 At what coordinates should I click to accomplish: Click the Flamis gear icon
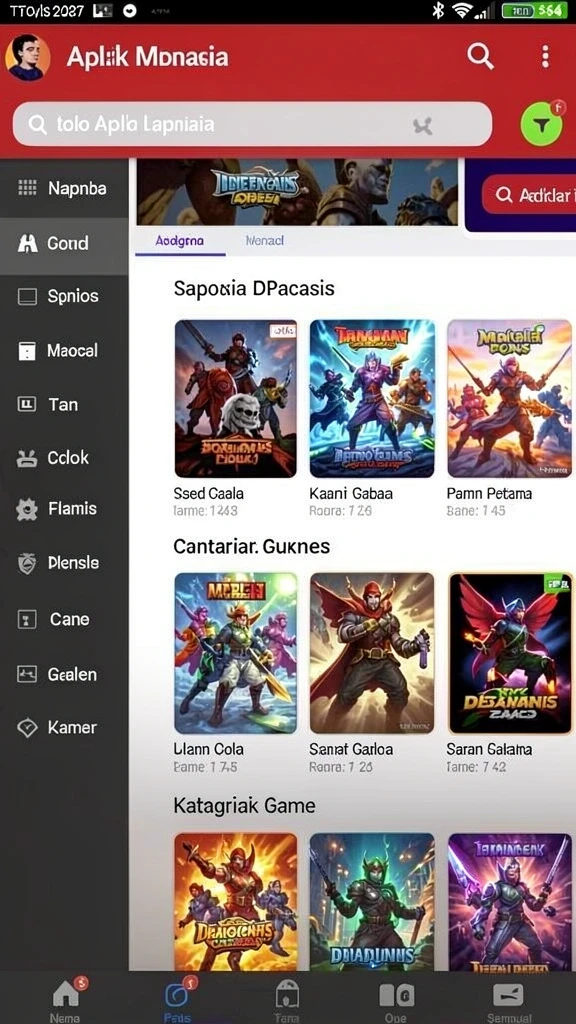click(x=27, y=509)
